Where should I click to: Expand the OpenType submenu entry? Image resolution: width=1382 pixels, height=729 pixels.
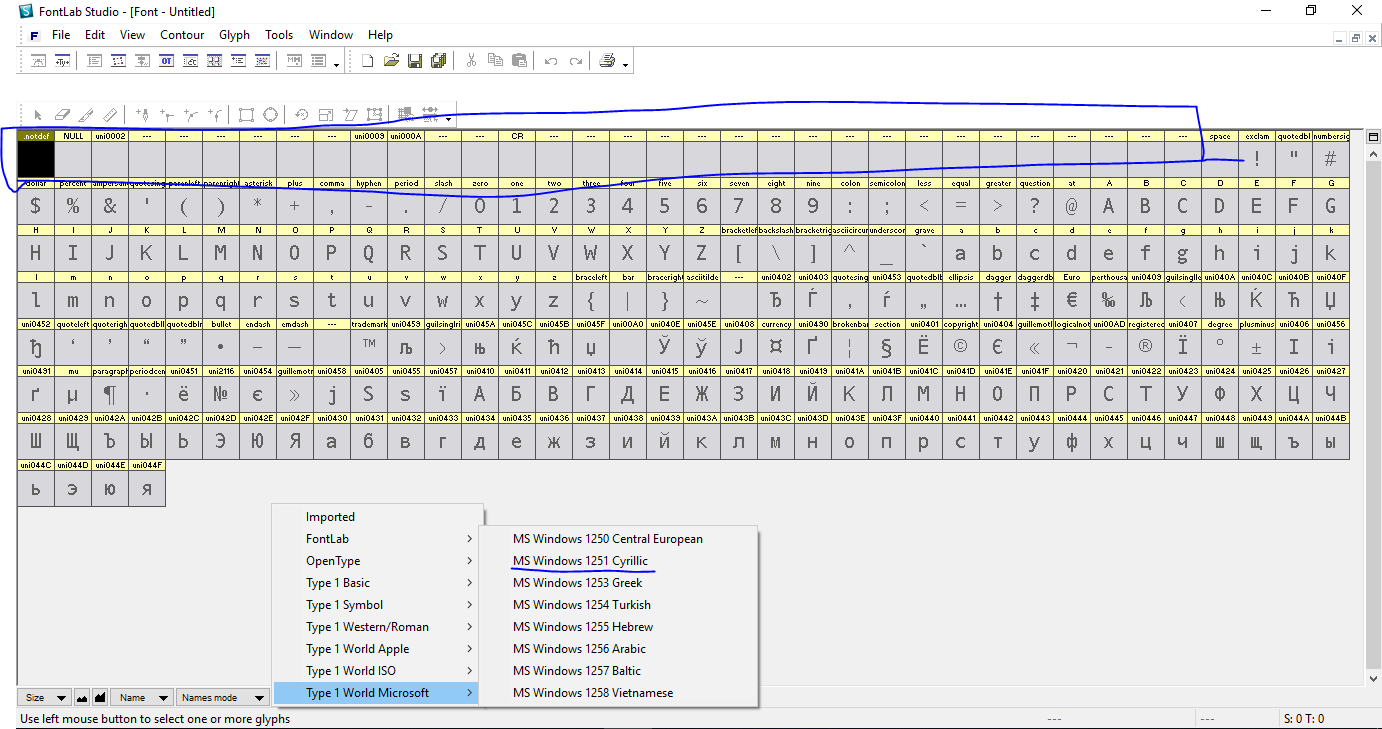(378, 561)
